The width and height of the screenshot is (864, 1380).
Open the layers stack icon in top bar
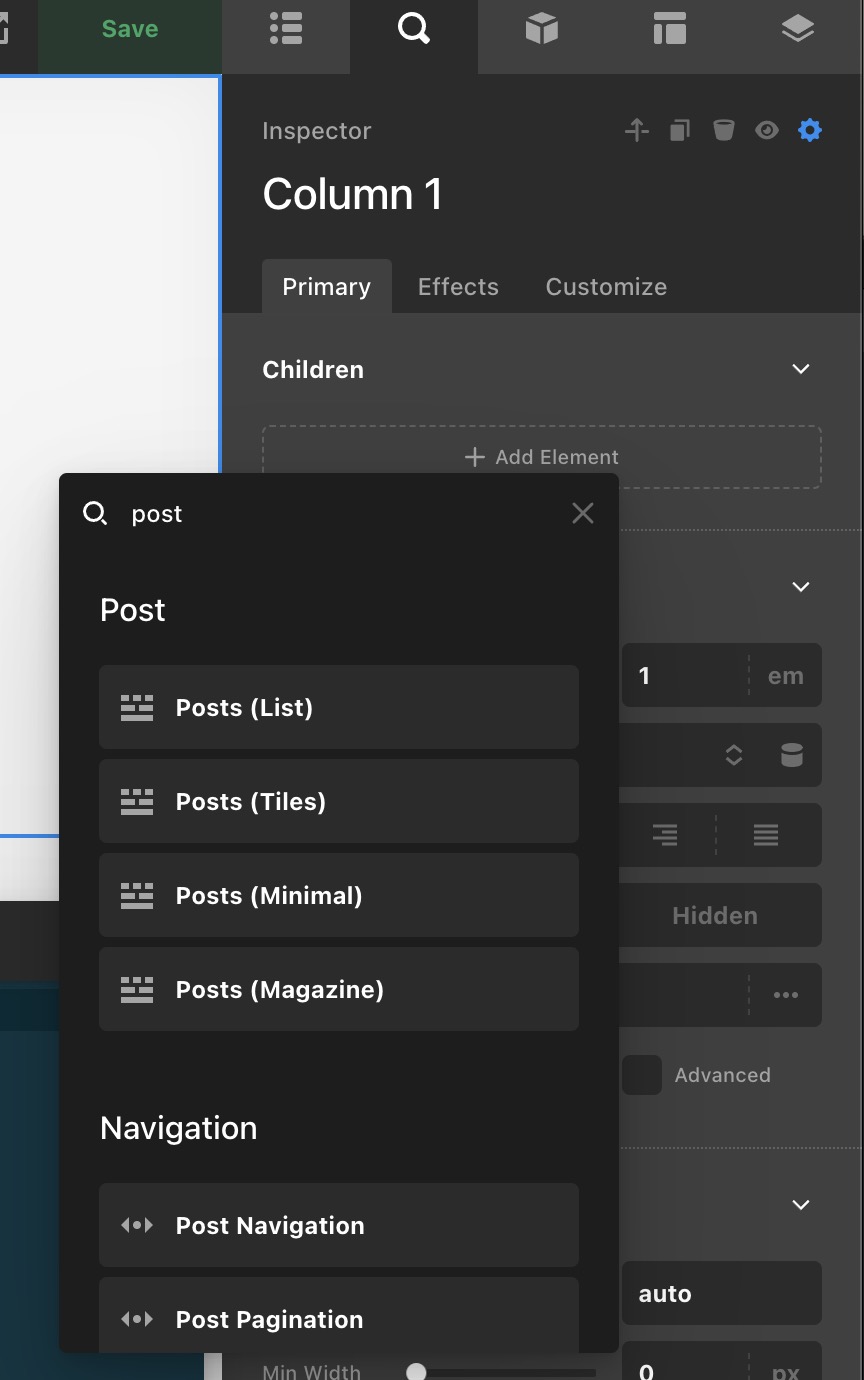pyautogui.click(x=797, y=30)
